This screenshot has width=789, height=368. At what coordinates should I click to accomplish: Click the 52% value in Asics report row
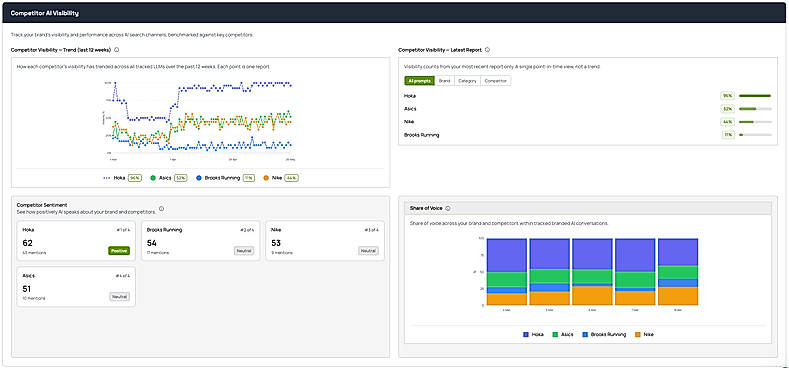(728, 108)
